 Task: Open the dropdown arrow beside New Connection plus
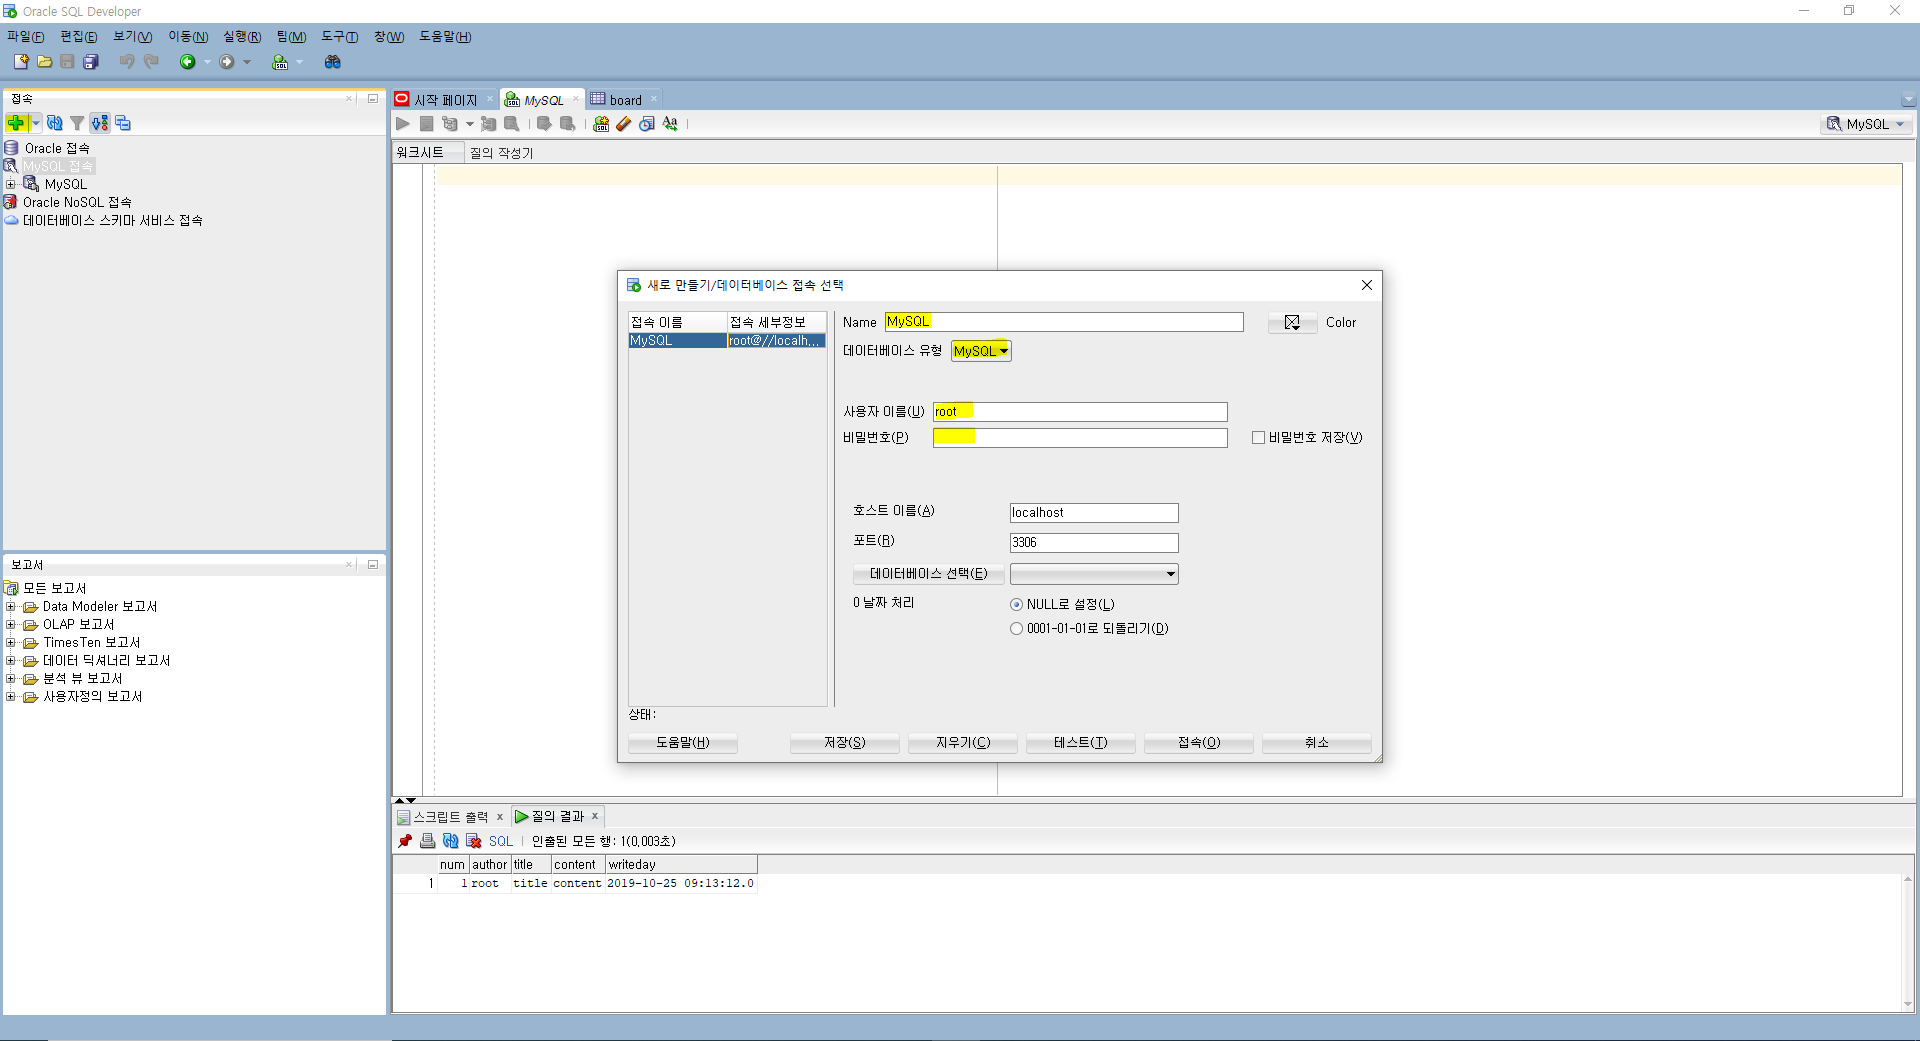coord(36,123)
